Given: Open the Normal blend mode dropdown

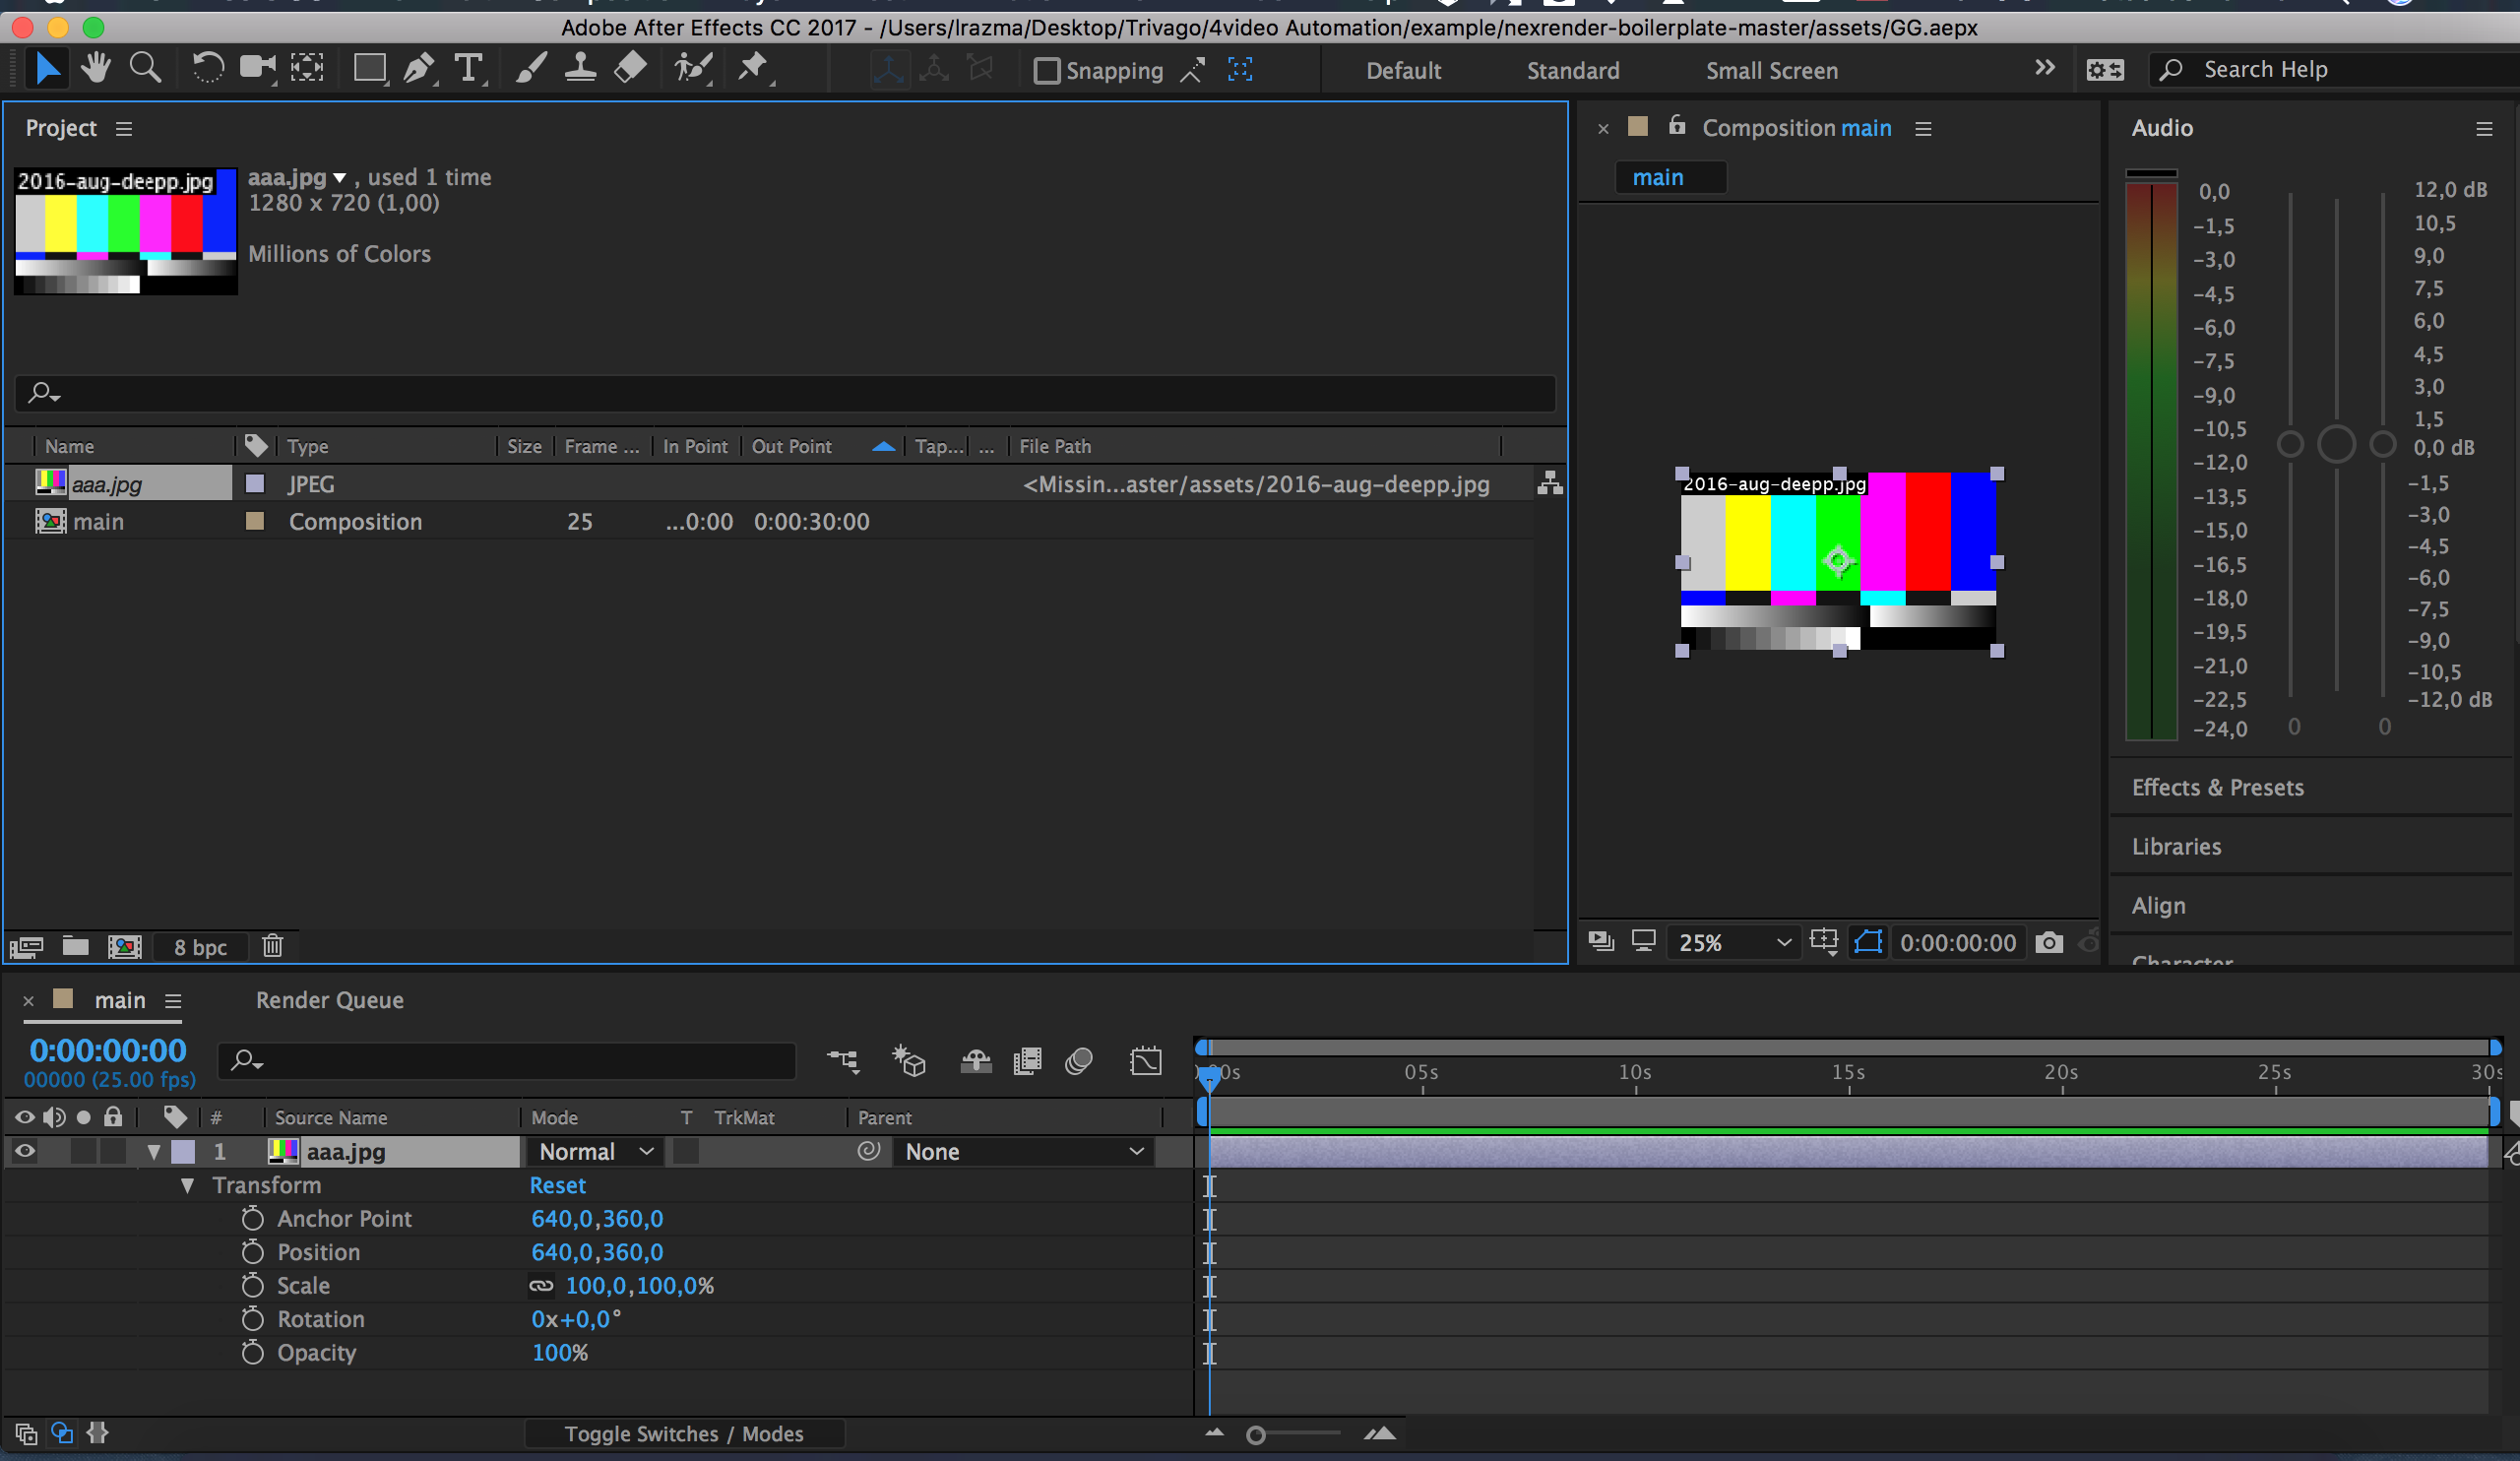Looking at the screenshot, I should pyautogui.click(x=592, y=1151).
